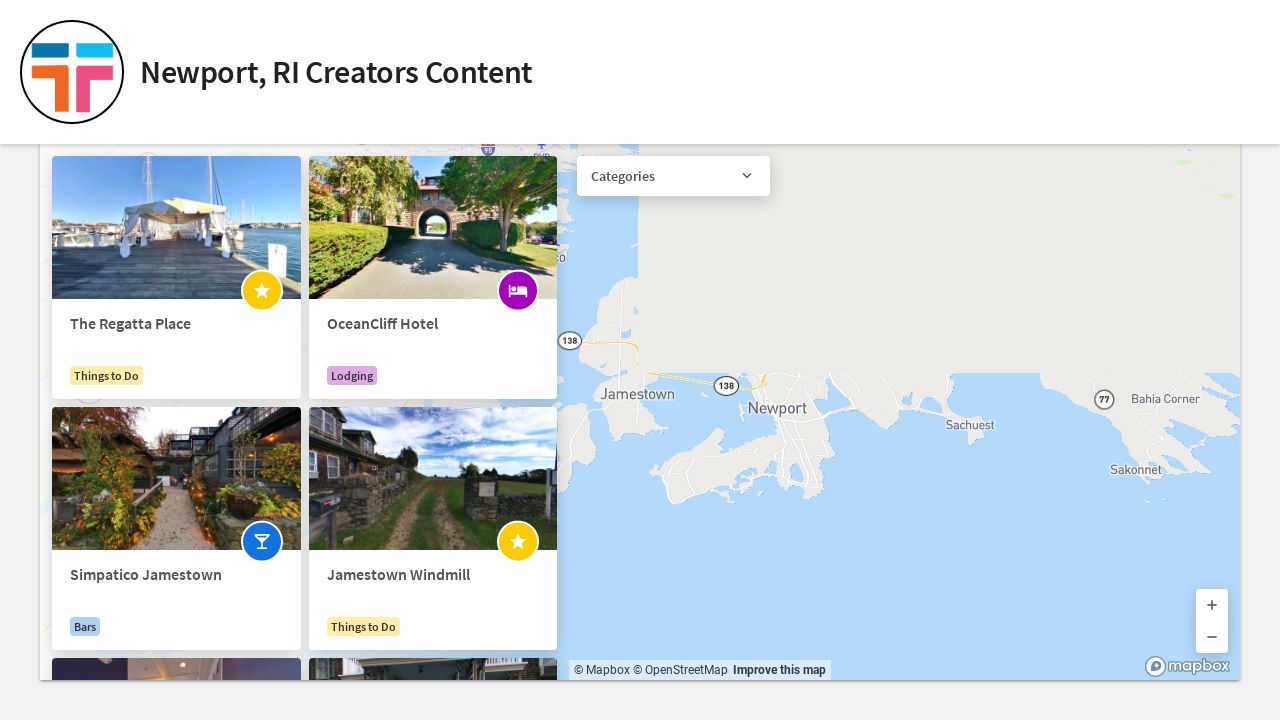Select the Things to Do tag on The Regatta Place
1280x720 pixels.
click(x=106, y=375)
